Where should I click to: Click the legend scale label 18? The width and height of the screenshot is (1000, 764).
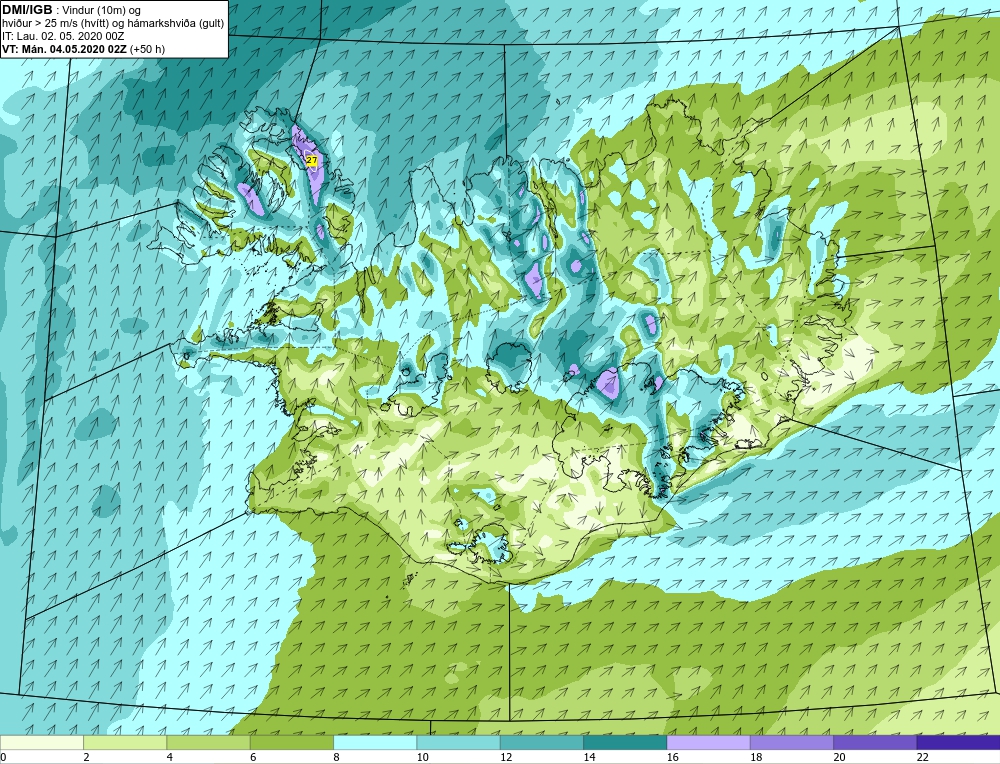pyautogui.click(x=756, y=757)
